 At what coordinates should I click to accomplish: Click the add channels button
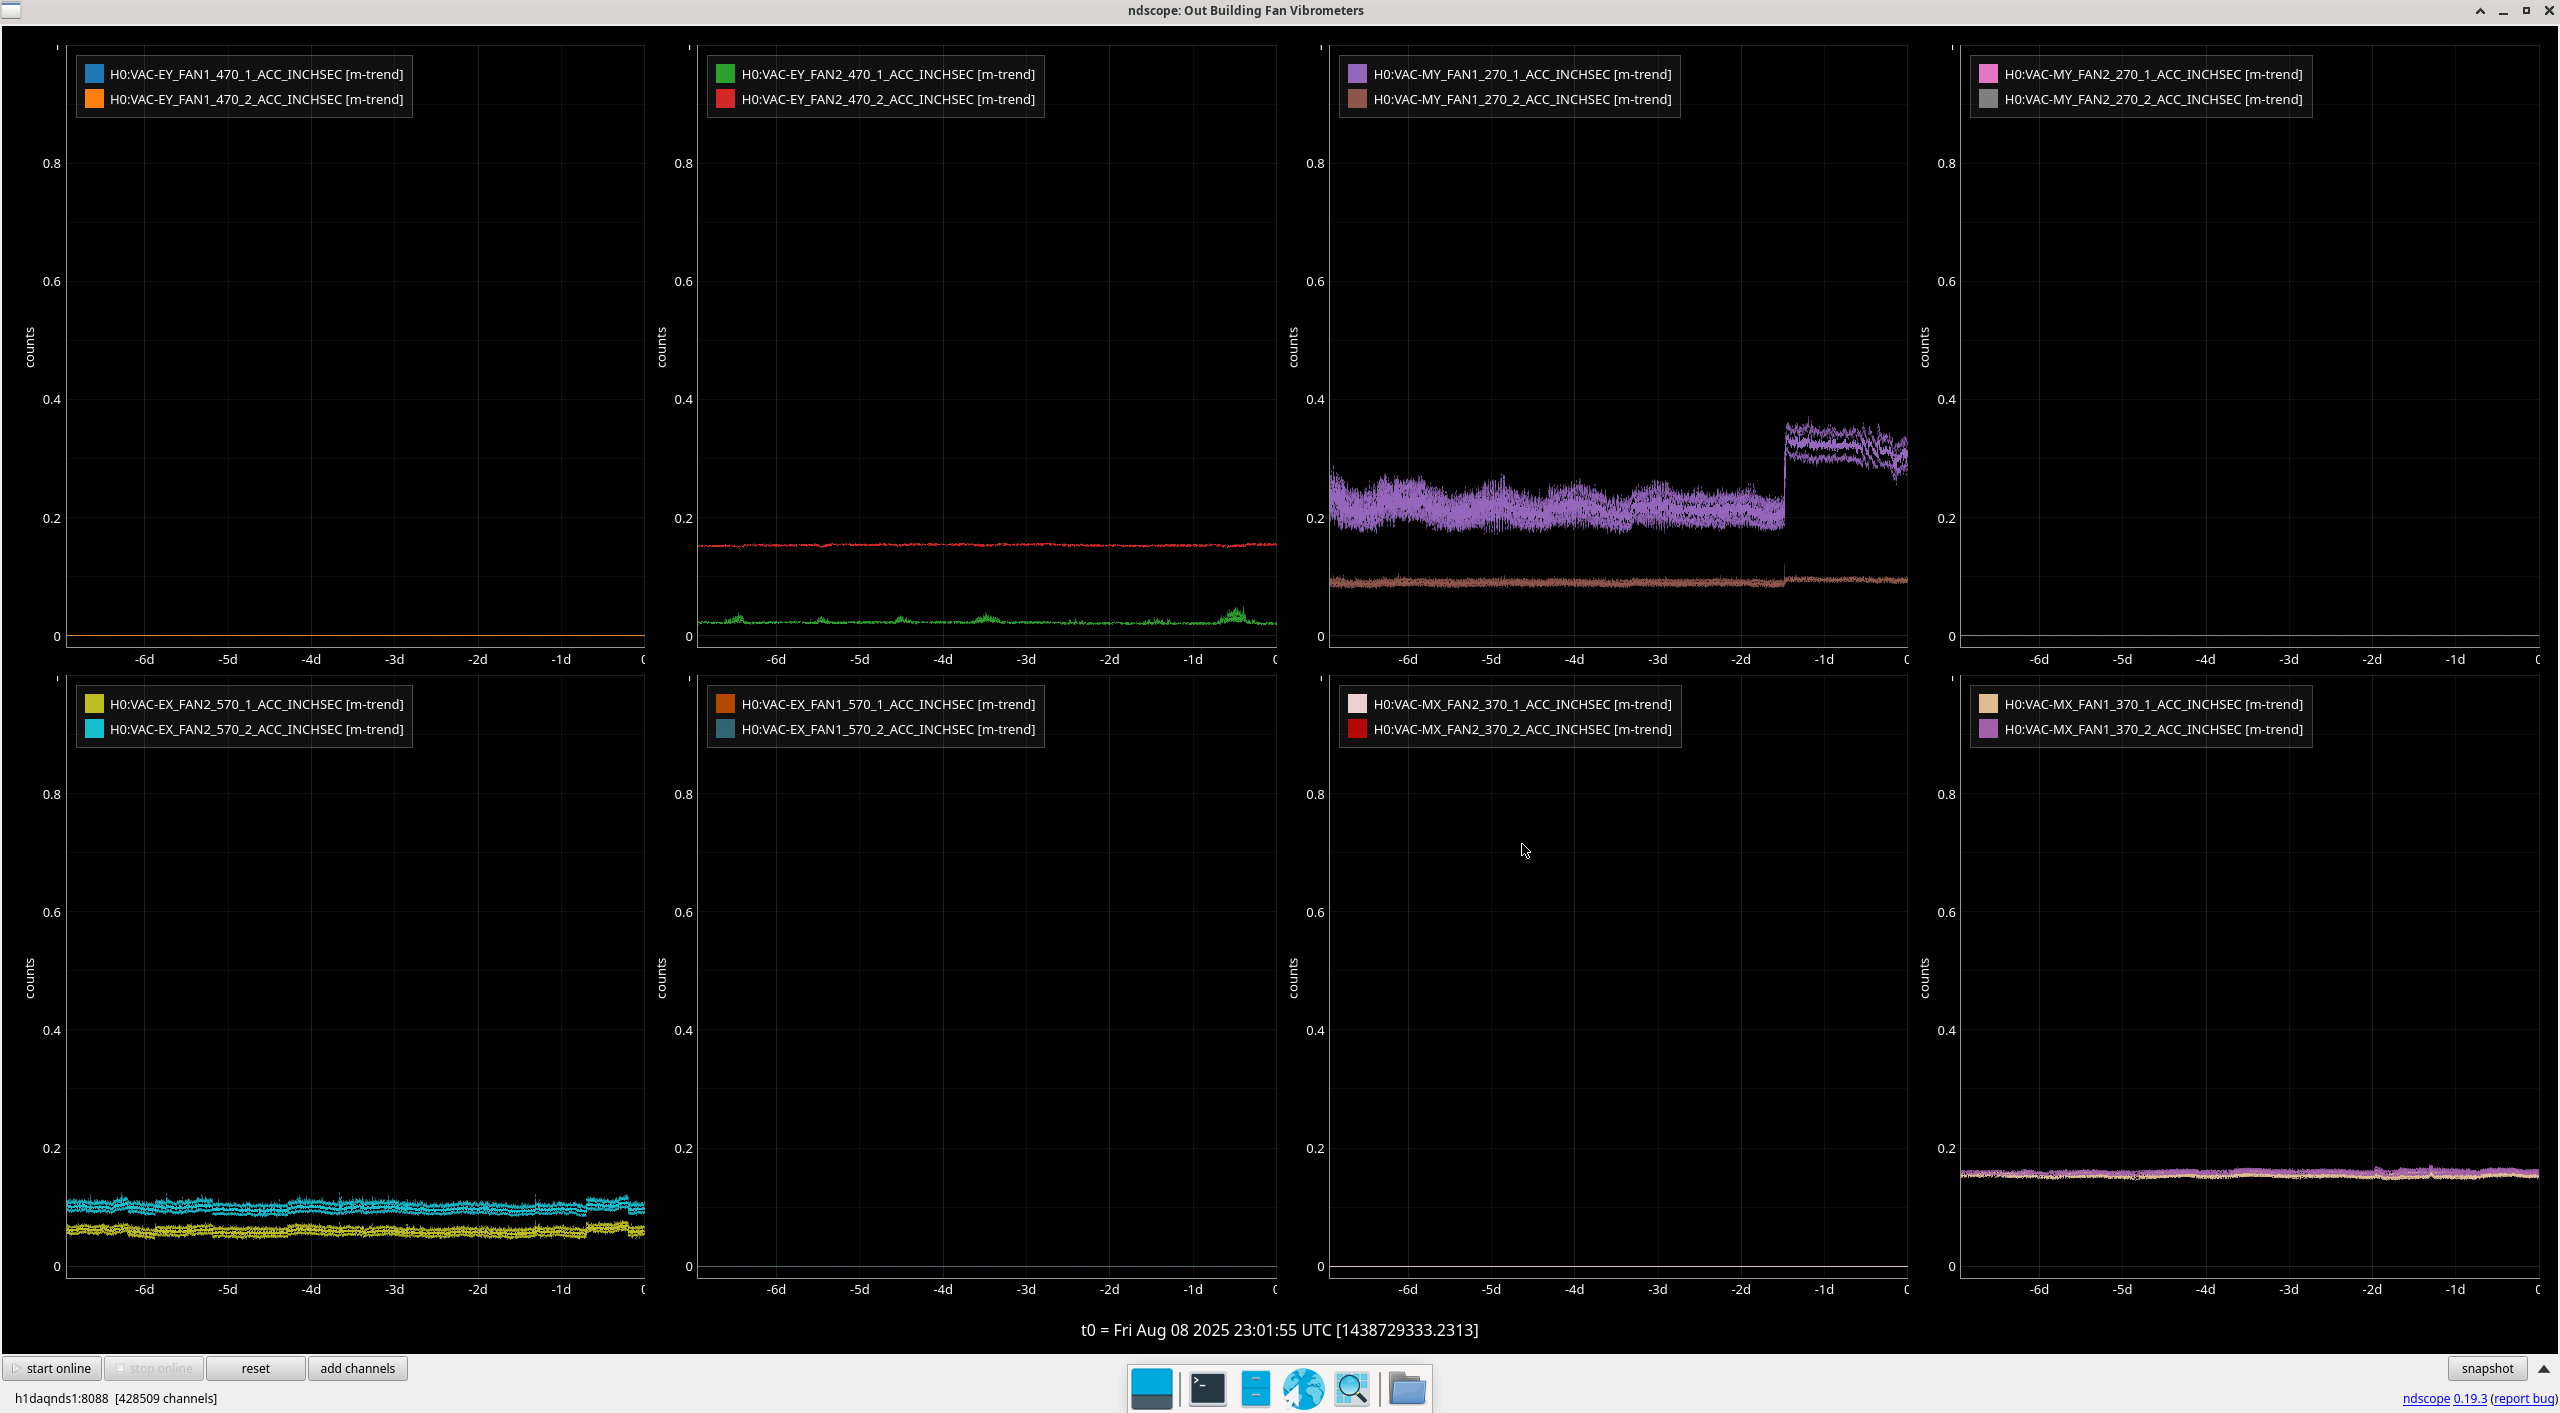[357, 1368]
